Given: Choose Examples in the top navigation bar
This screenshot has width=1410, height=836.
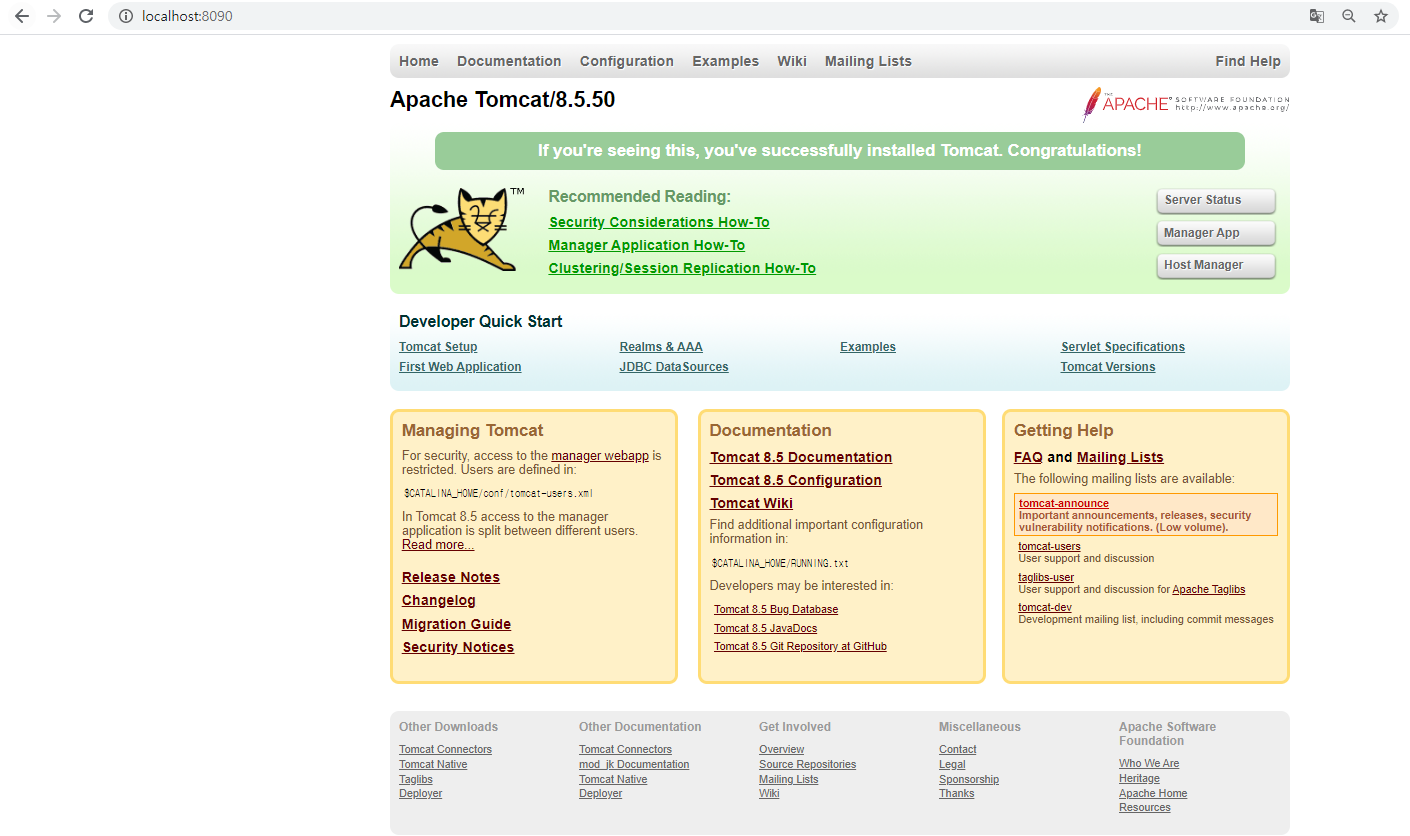Looking at the screenshot, I should [725, 61].
